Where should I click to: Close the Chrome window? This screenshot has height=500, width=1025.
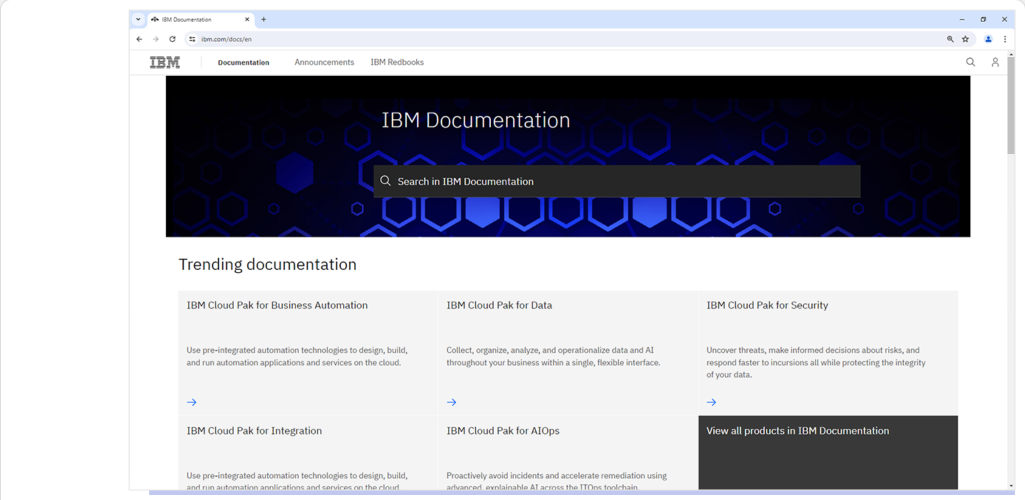1005,20
